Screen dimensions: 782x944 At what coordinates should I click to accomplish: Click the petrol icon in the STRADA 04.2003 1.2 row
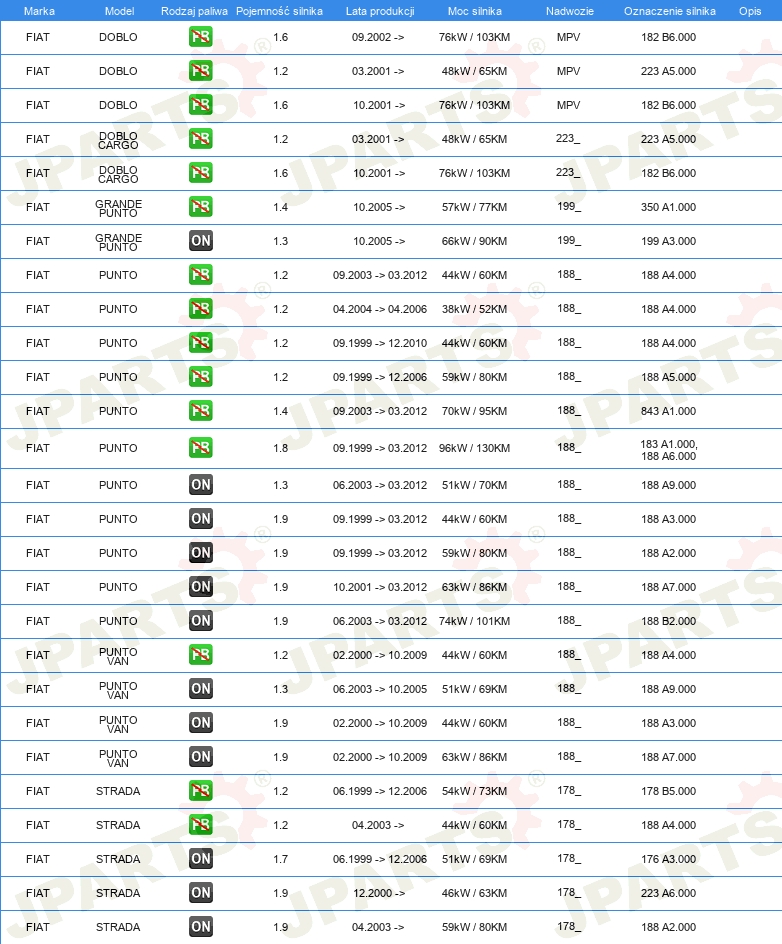tap(200, 825)
